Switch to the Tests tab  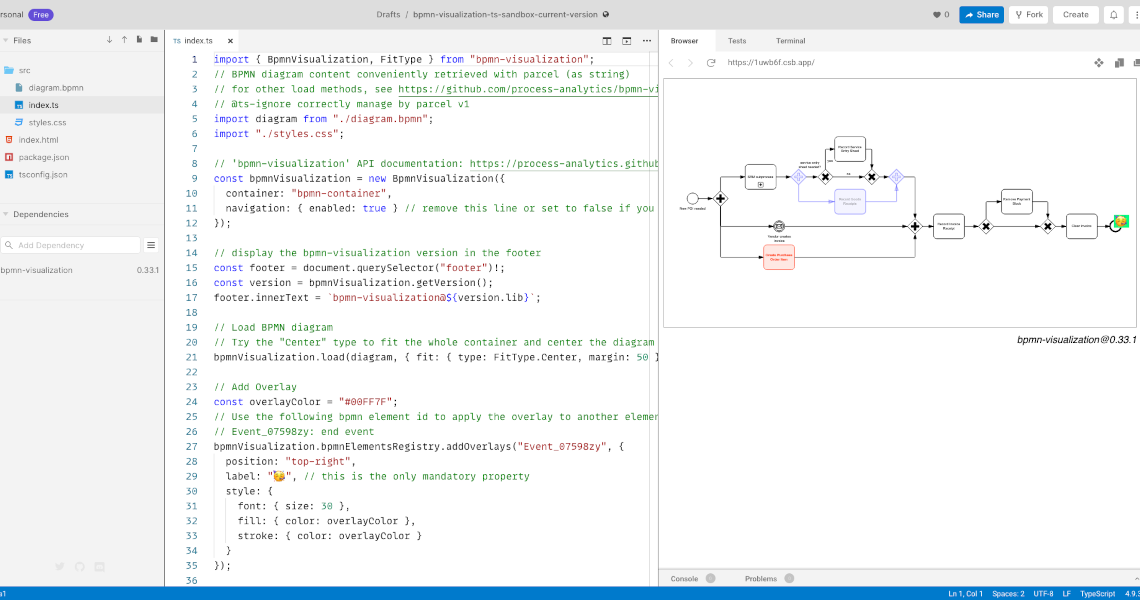[737, 41]
